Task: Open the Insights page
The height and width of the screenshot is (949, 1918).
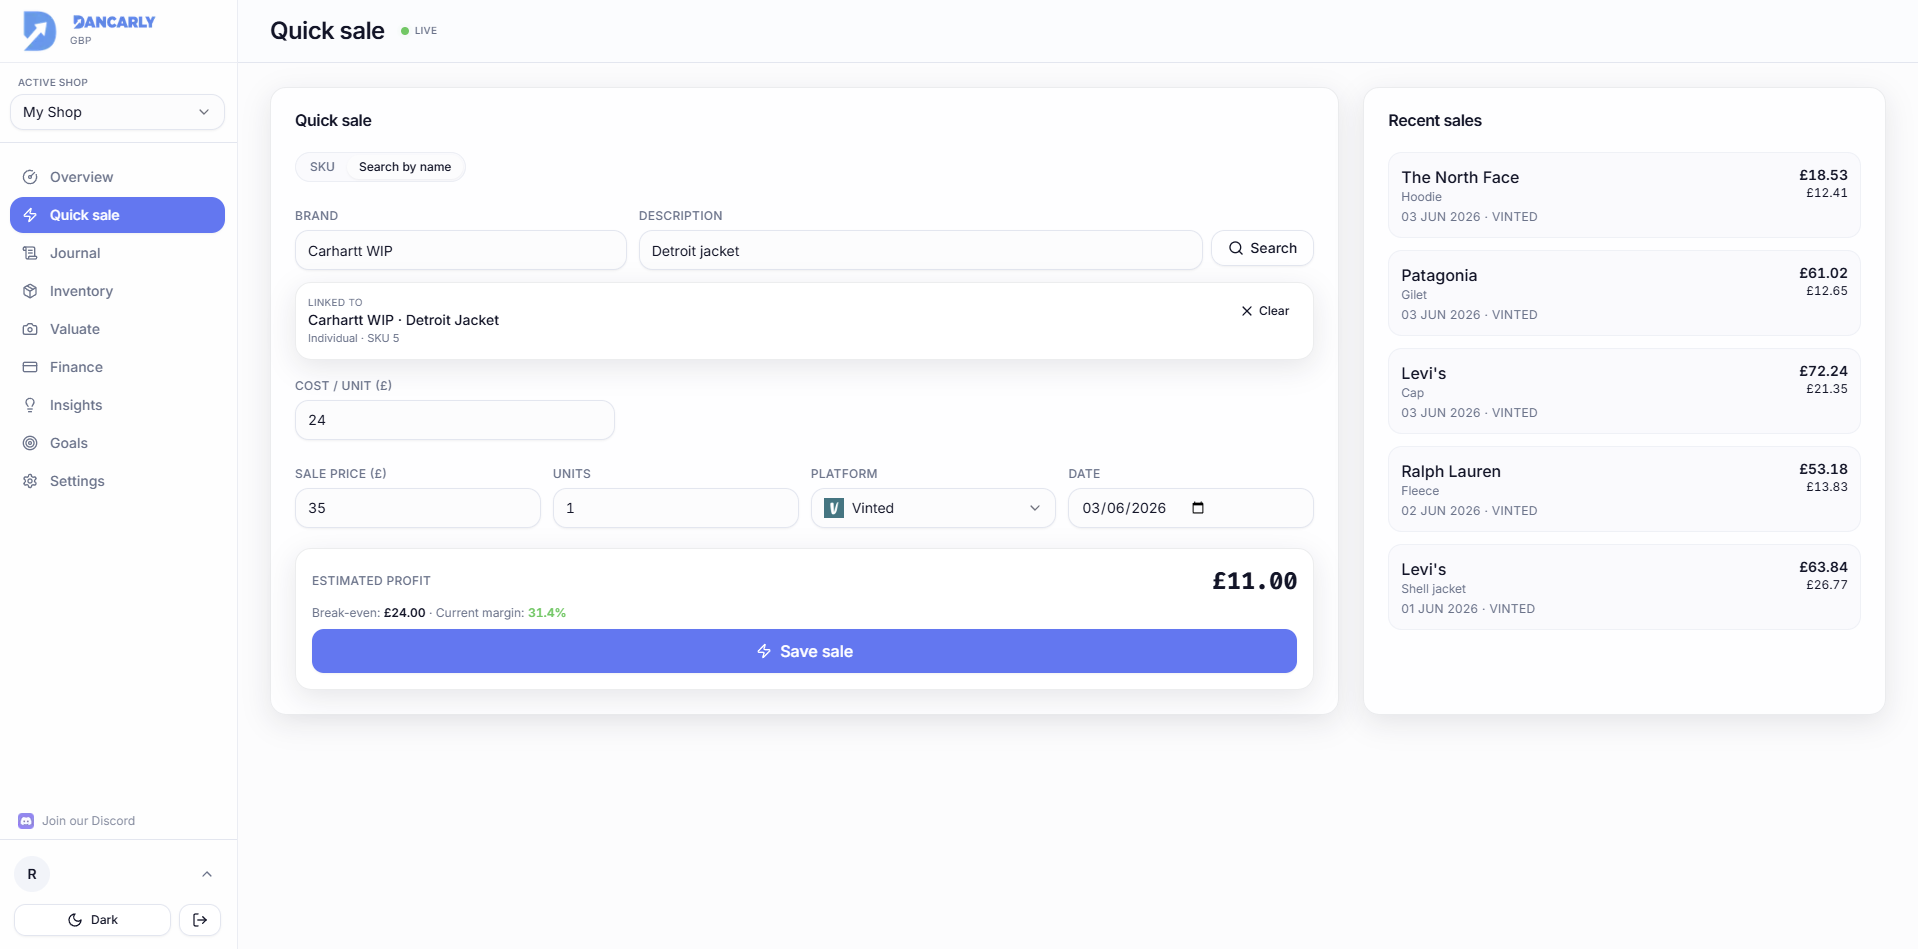Action: pyautogui.click(x=117, y=405)
